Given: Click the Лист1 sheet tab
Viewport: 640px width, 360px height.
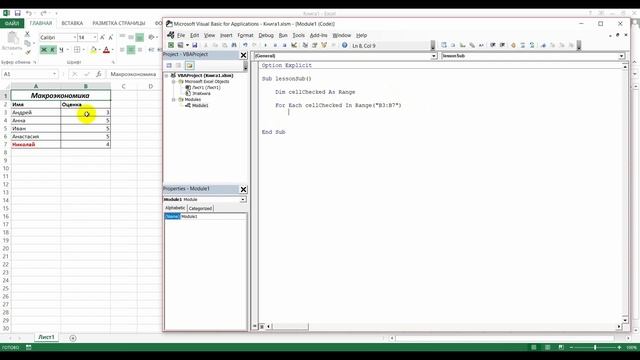Looking at the screenshot, I should click(46, 337).
